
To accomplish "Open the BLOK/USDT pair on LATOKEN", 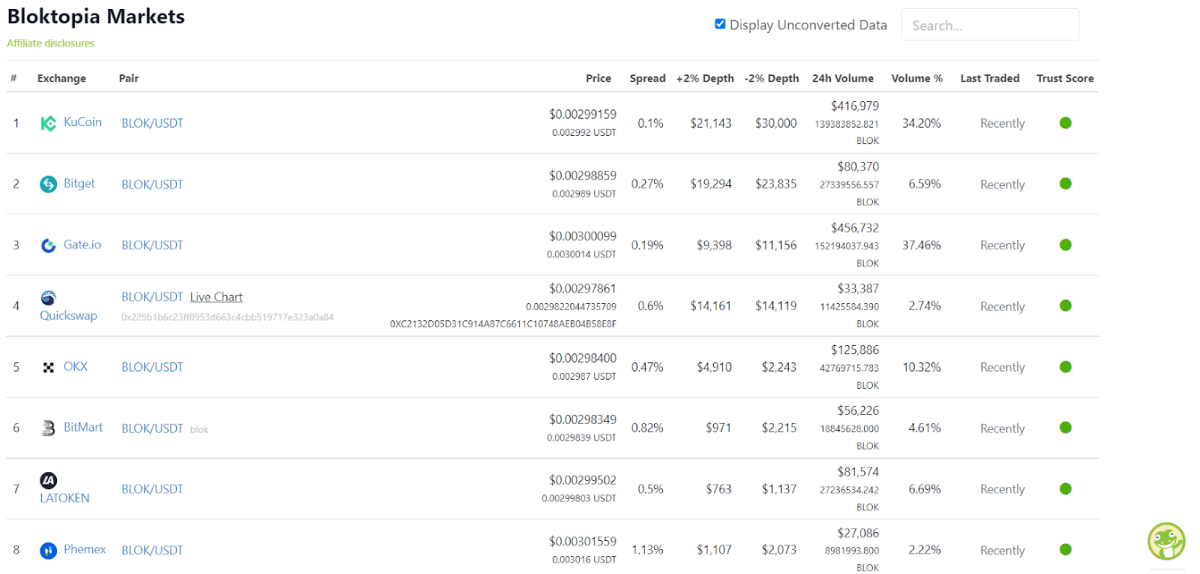I will (152, 489).
